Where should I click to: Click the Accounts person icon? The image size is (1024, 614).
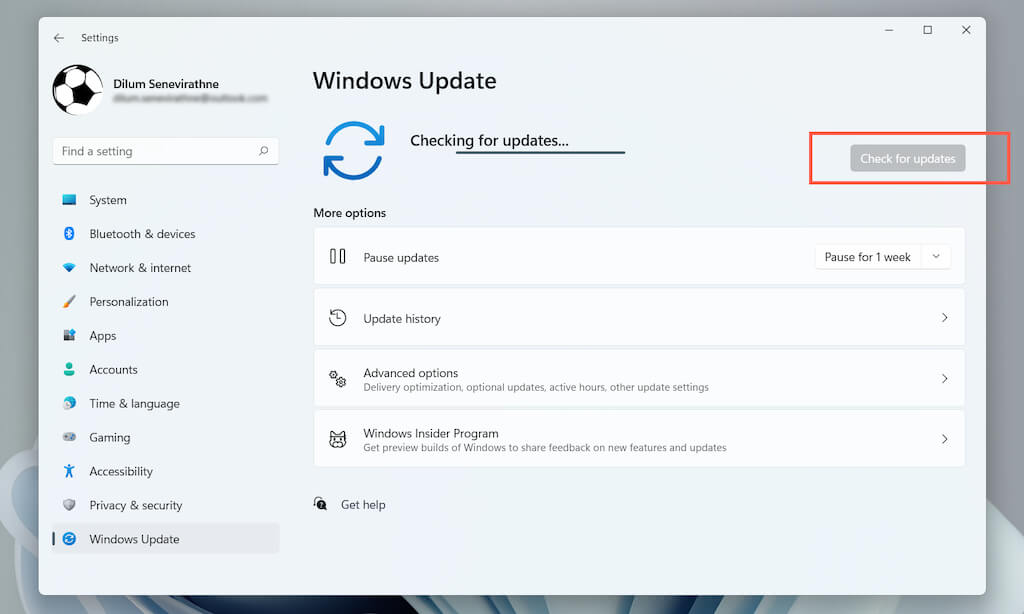coord(69,369)
